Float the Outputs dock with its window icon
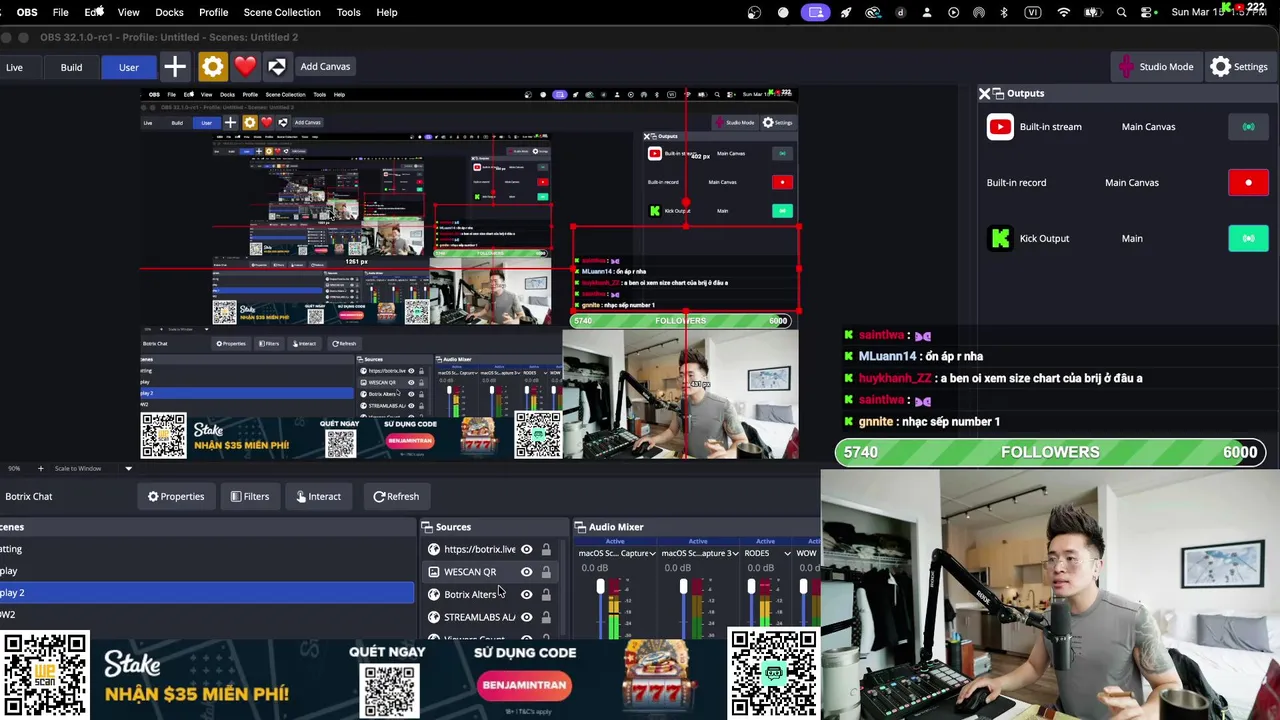 [x=998, y=93]
